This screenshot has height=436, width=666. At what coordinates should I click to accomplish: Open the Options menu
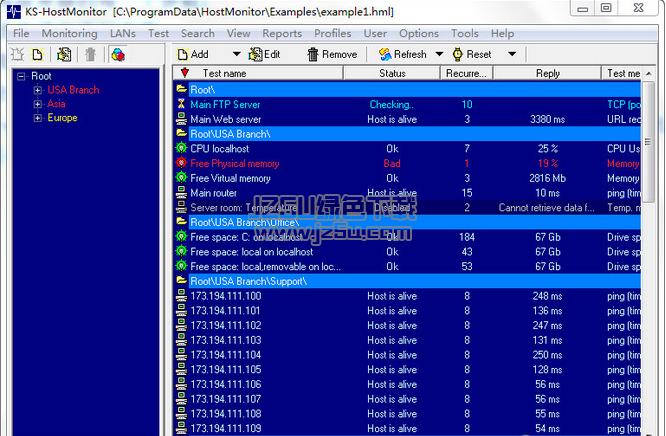point(418,33)
